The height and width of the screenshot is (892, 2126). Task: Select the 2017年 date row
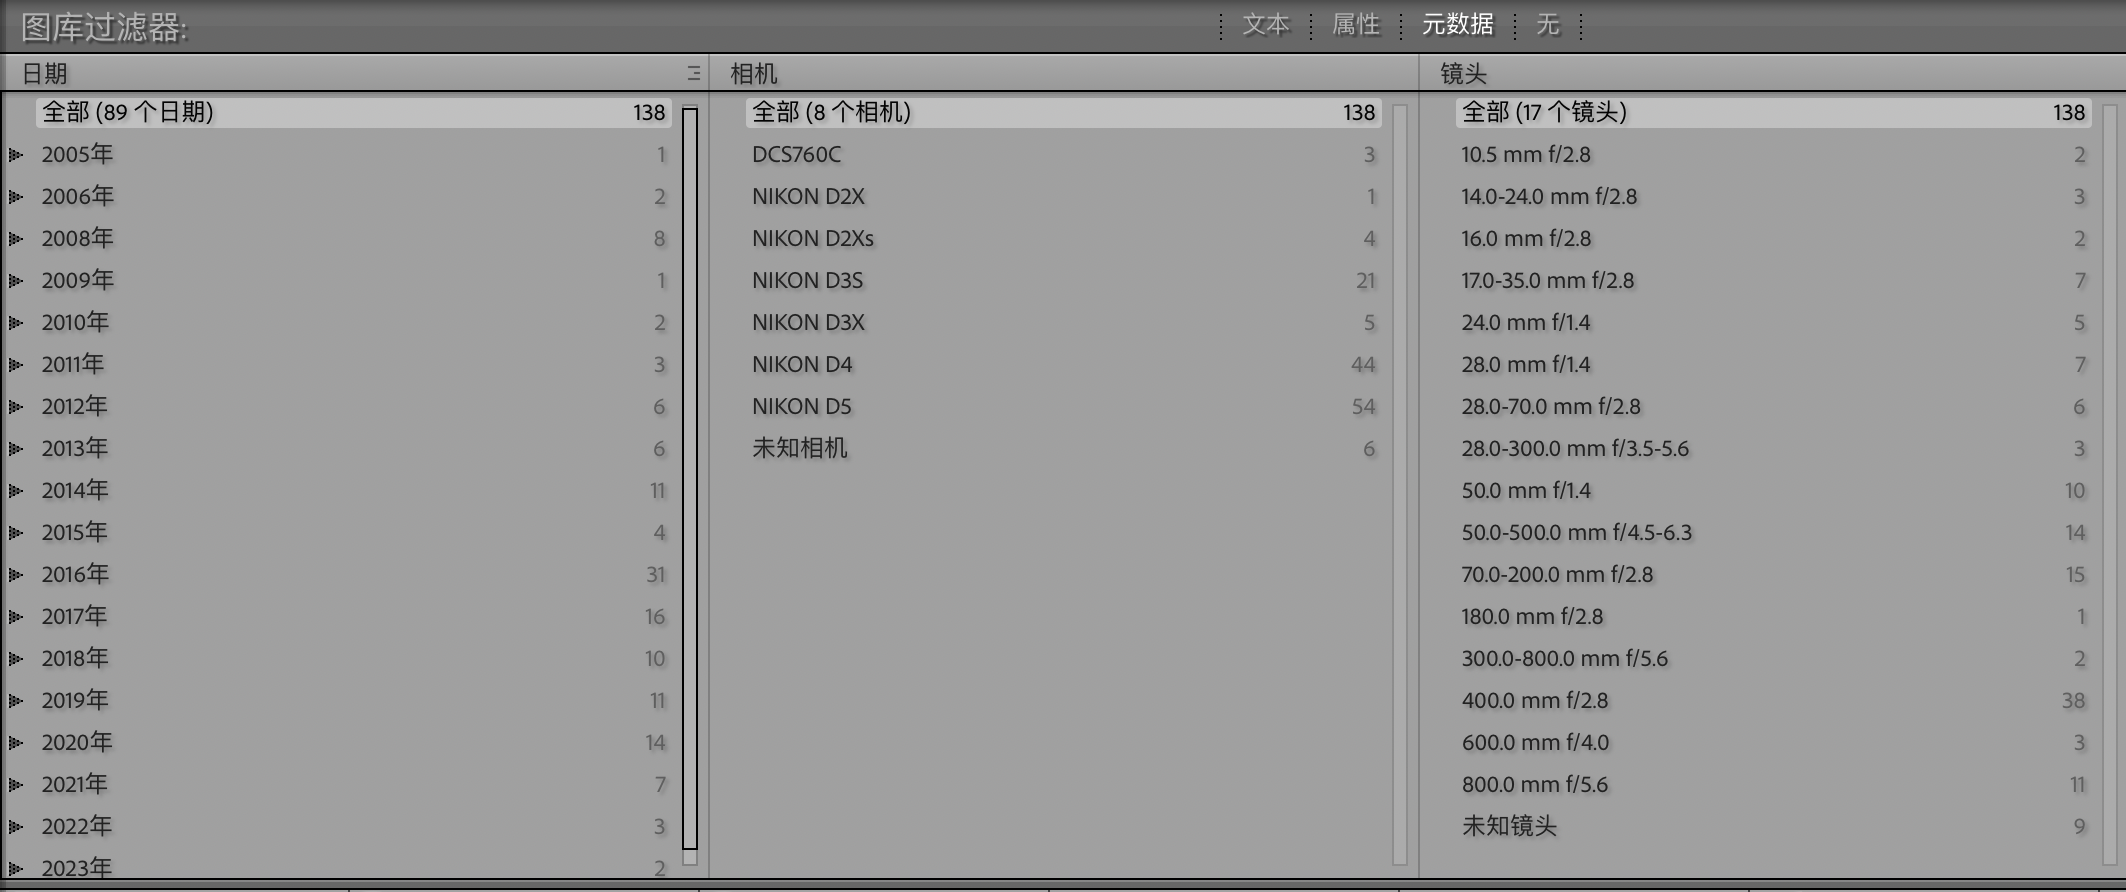click(x=354, y=616)
